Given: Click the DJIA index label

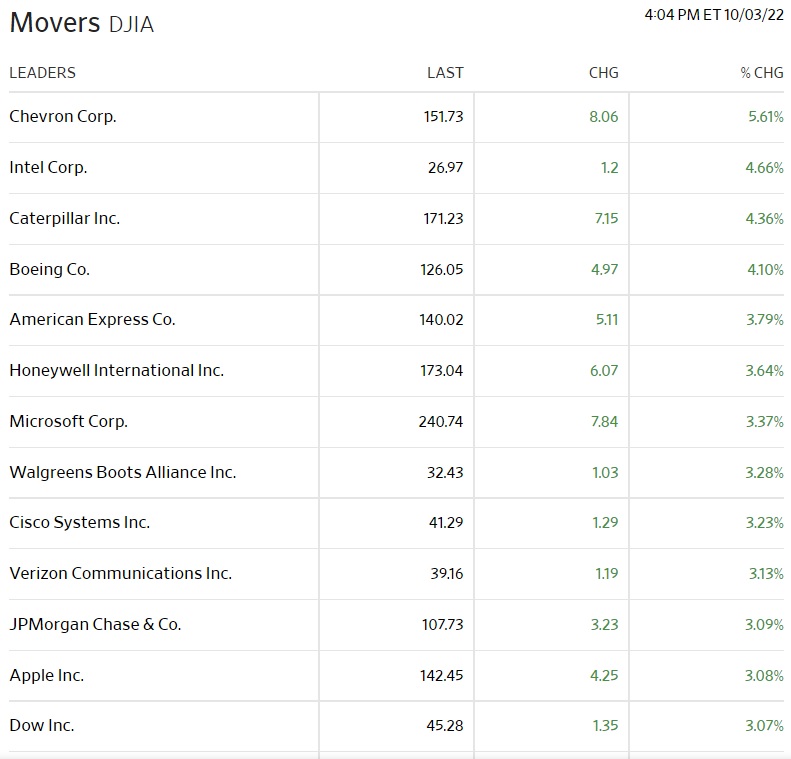Looking at the screenshot, I should (x=131, y=24).
